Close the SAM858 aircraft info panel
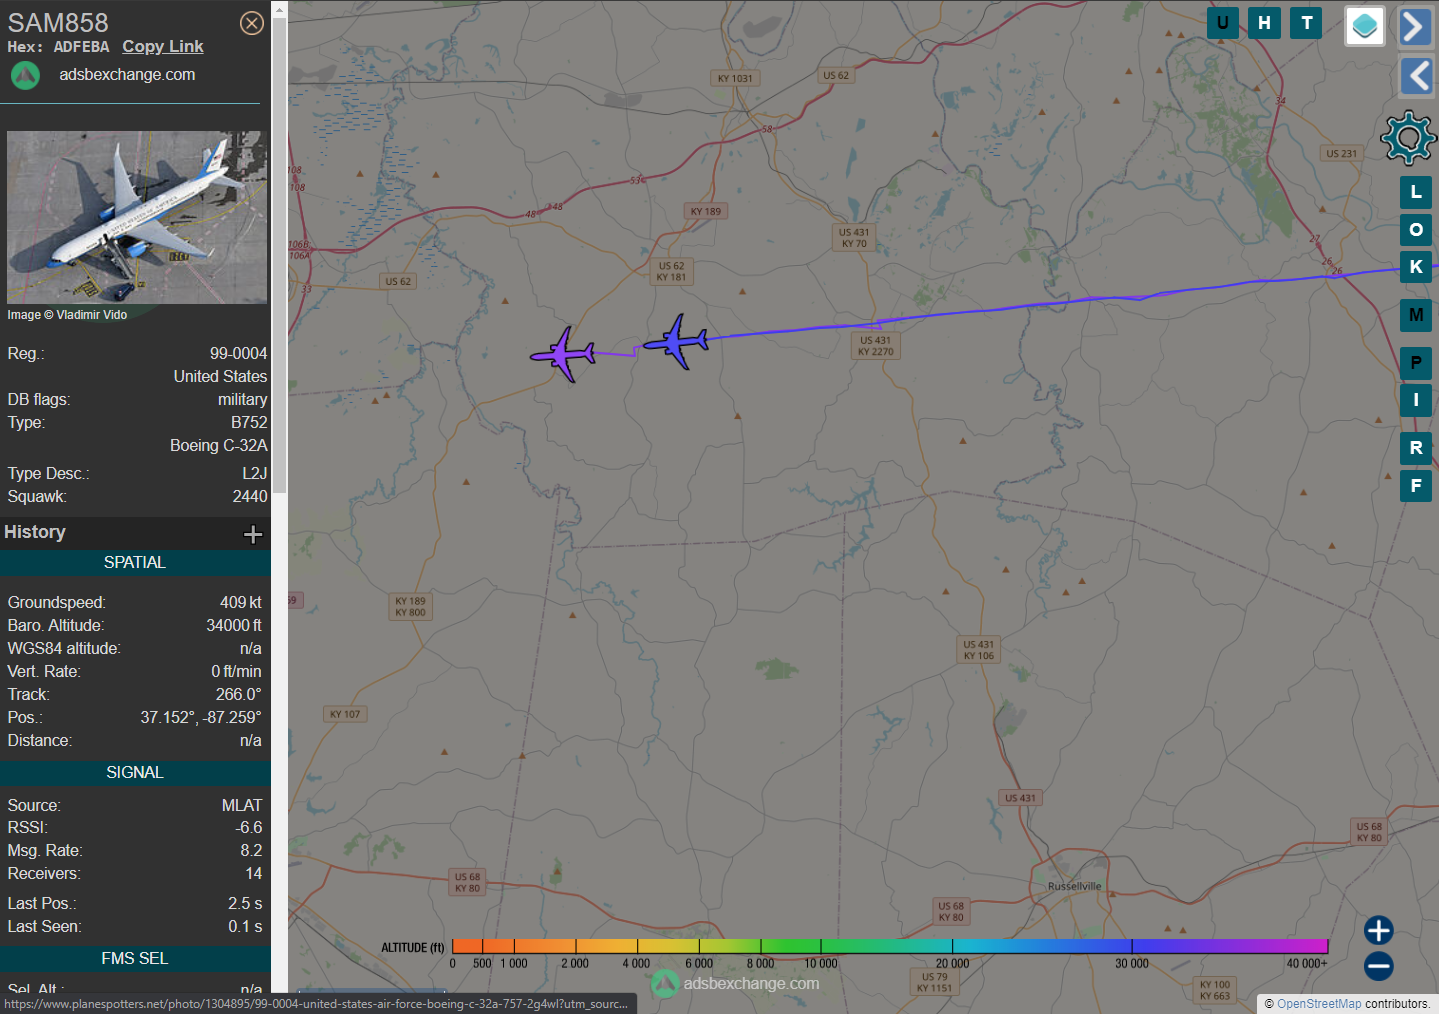Viewport: 1439px width, 1014px height. tap(252, 23)
